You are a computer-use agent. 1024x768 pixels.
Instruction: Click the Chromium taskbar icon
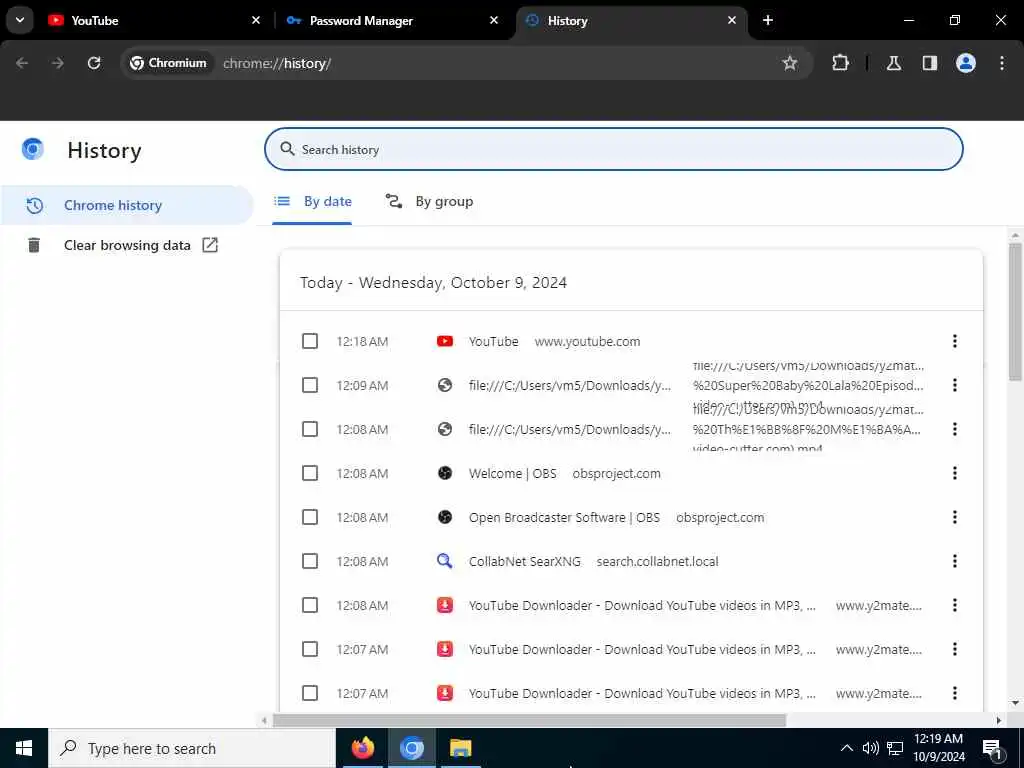412,748
